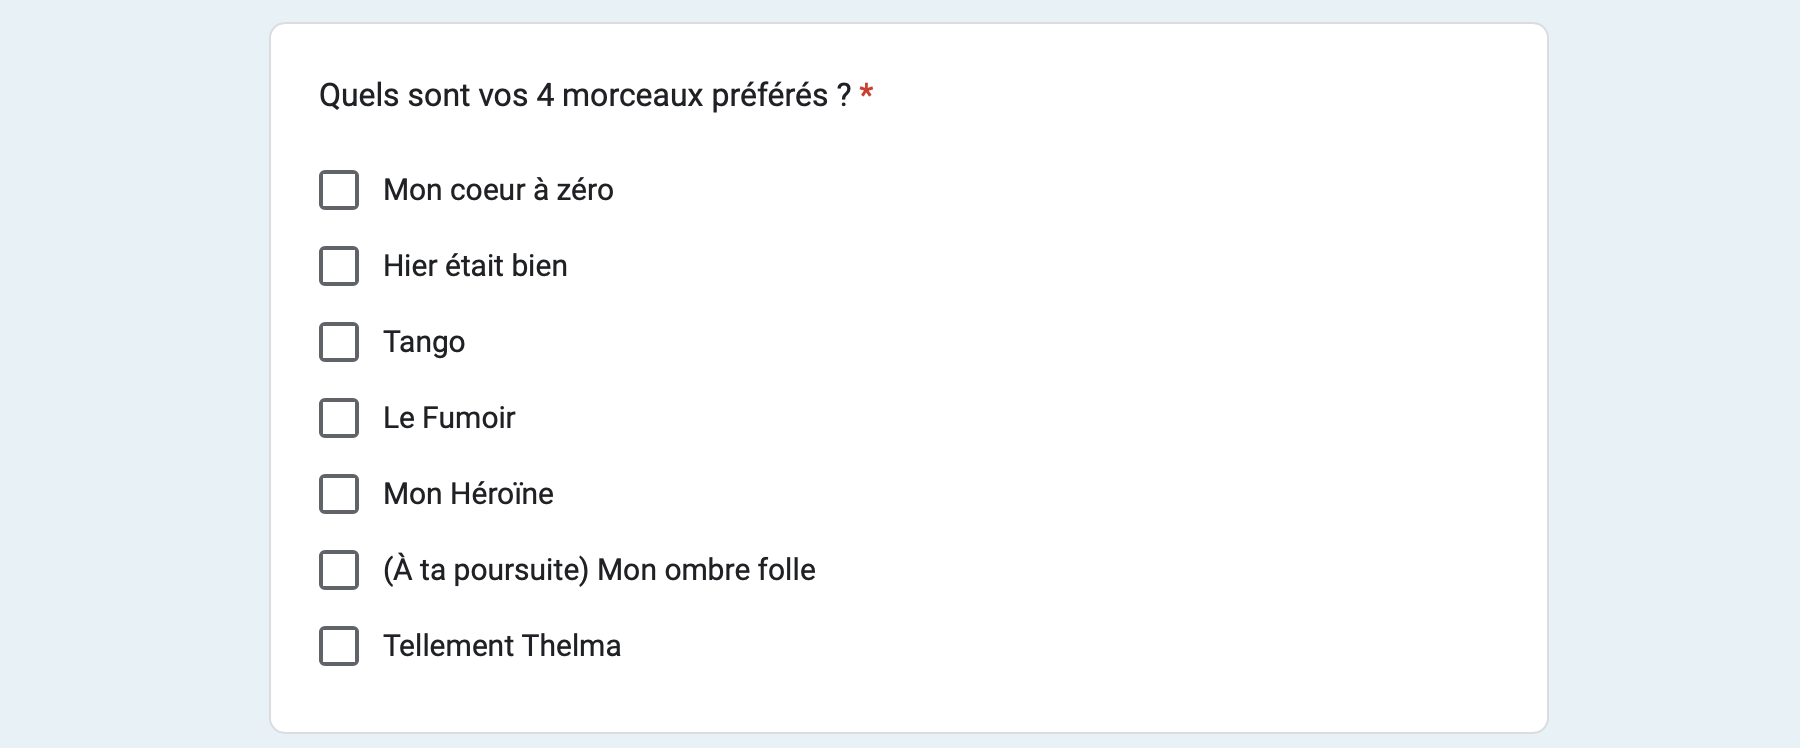Tick the 'Hier était bien' checkbox
Screen dimensions: 1800x748
point(339,266)
